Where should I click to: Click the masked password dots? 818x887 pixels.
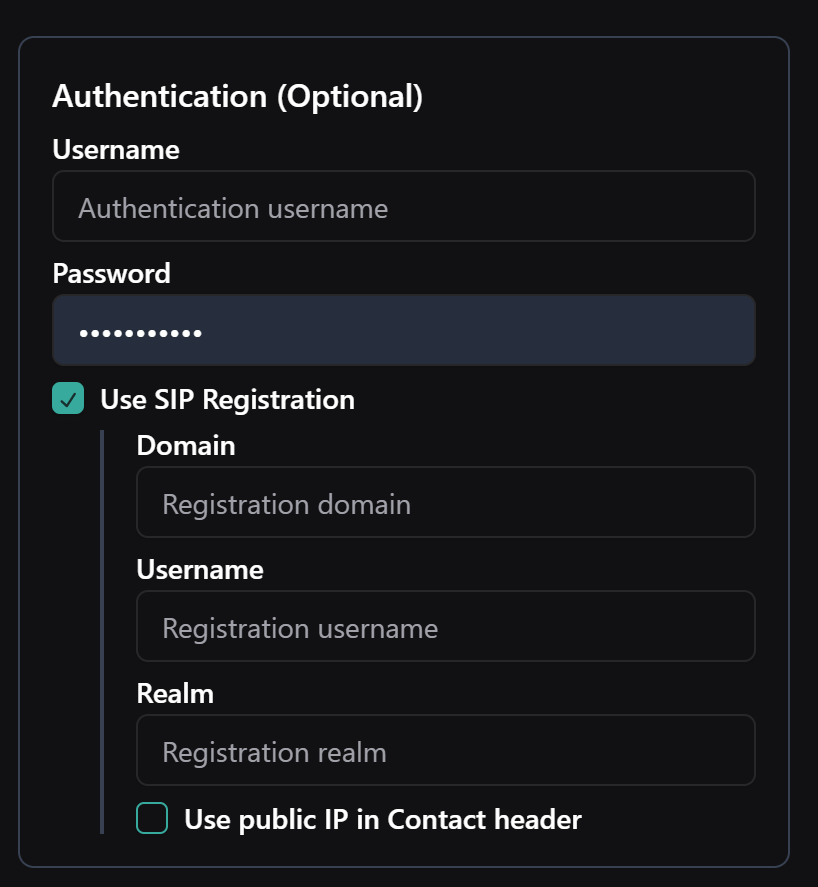click(x=140, y=332)
